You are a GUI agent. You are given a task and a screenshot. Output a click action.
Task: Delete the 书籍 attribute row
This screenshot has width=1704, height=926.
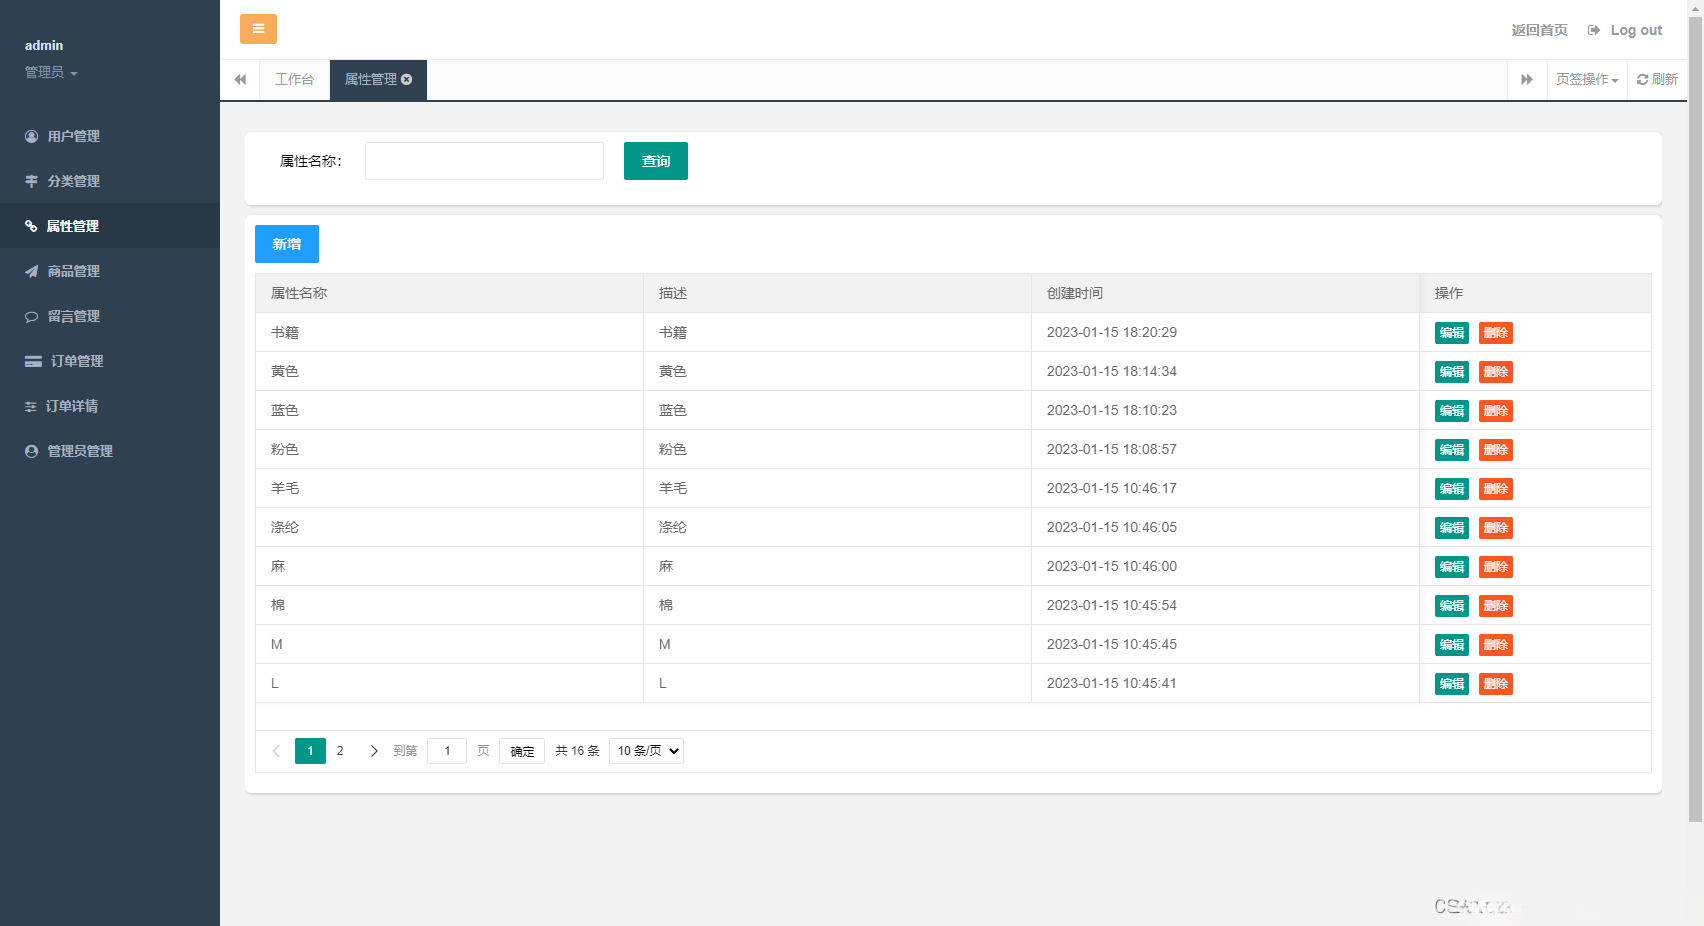point(1496,333)
